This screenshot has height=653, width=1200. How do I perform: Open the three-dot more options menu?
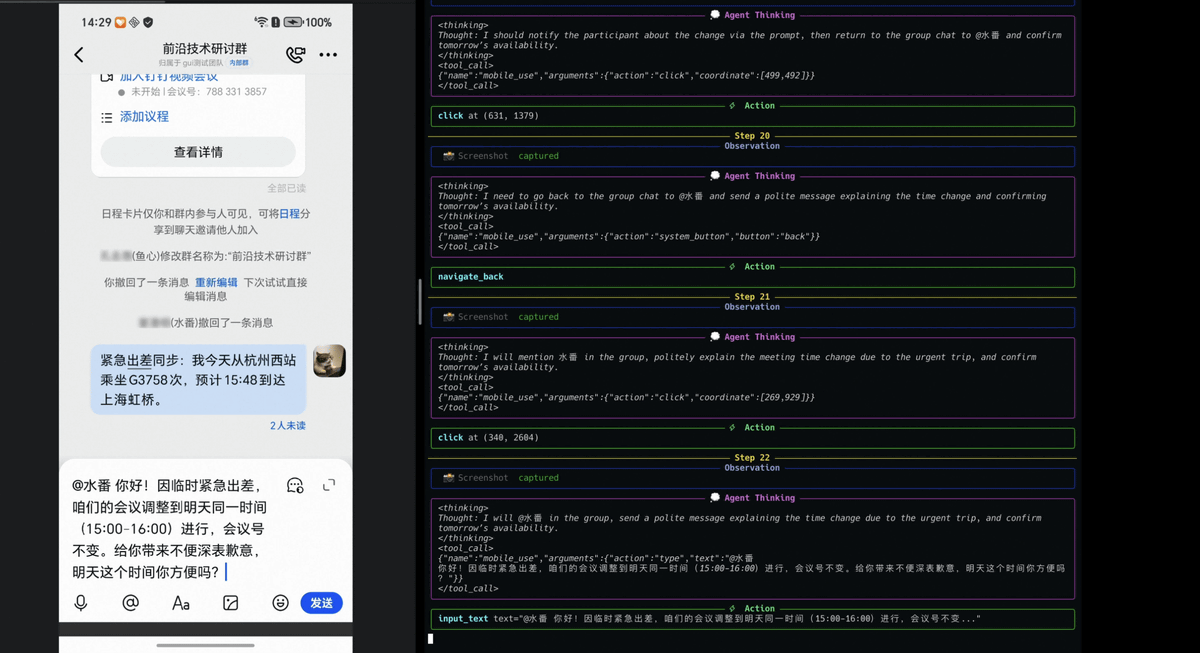(328, 55)
